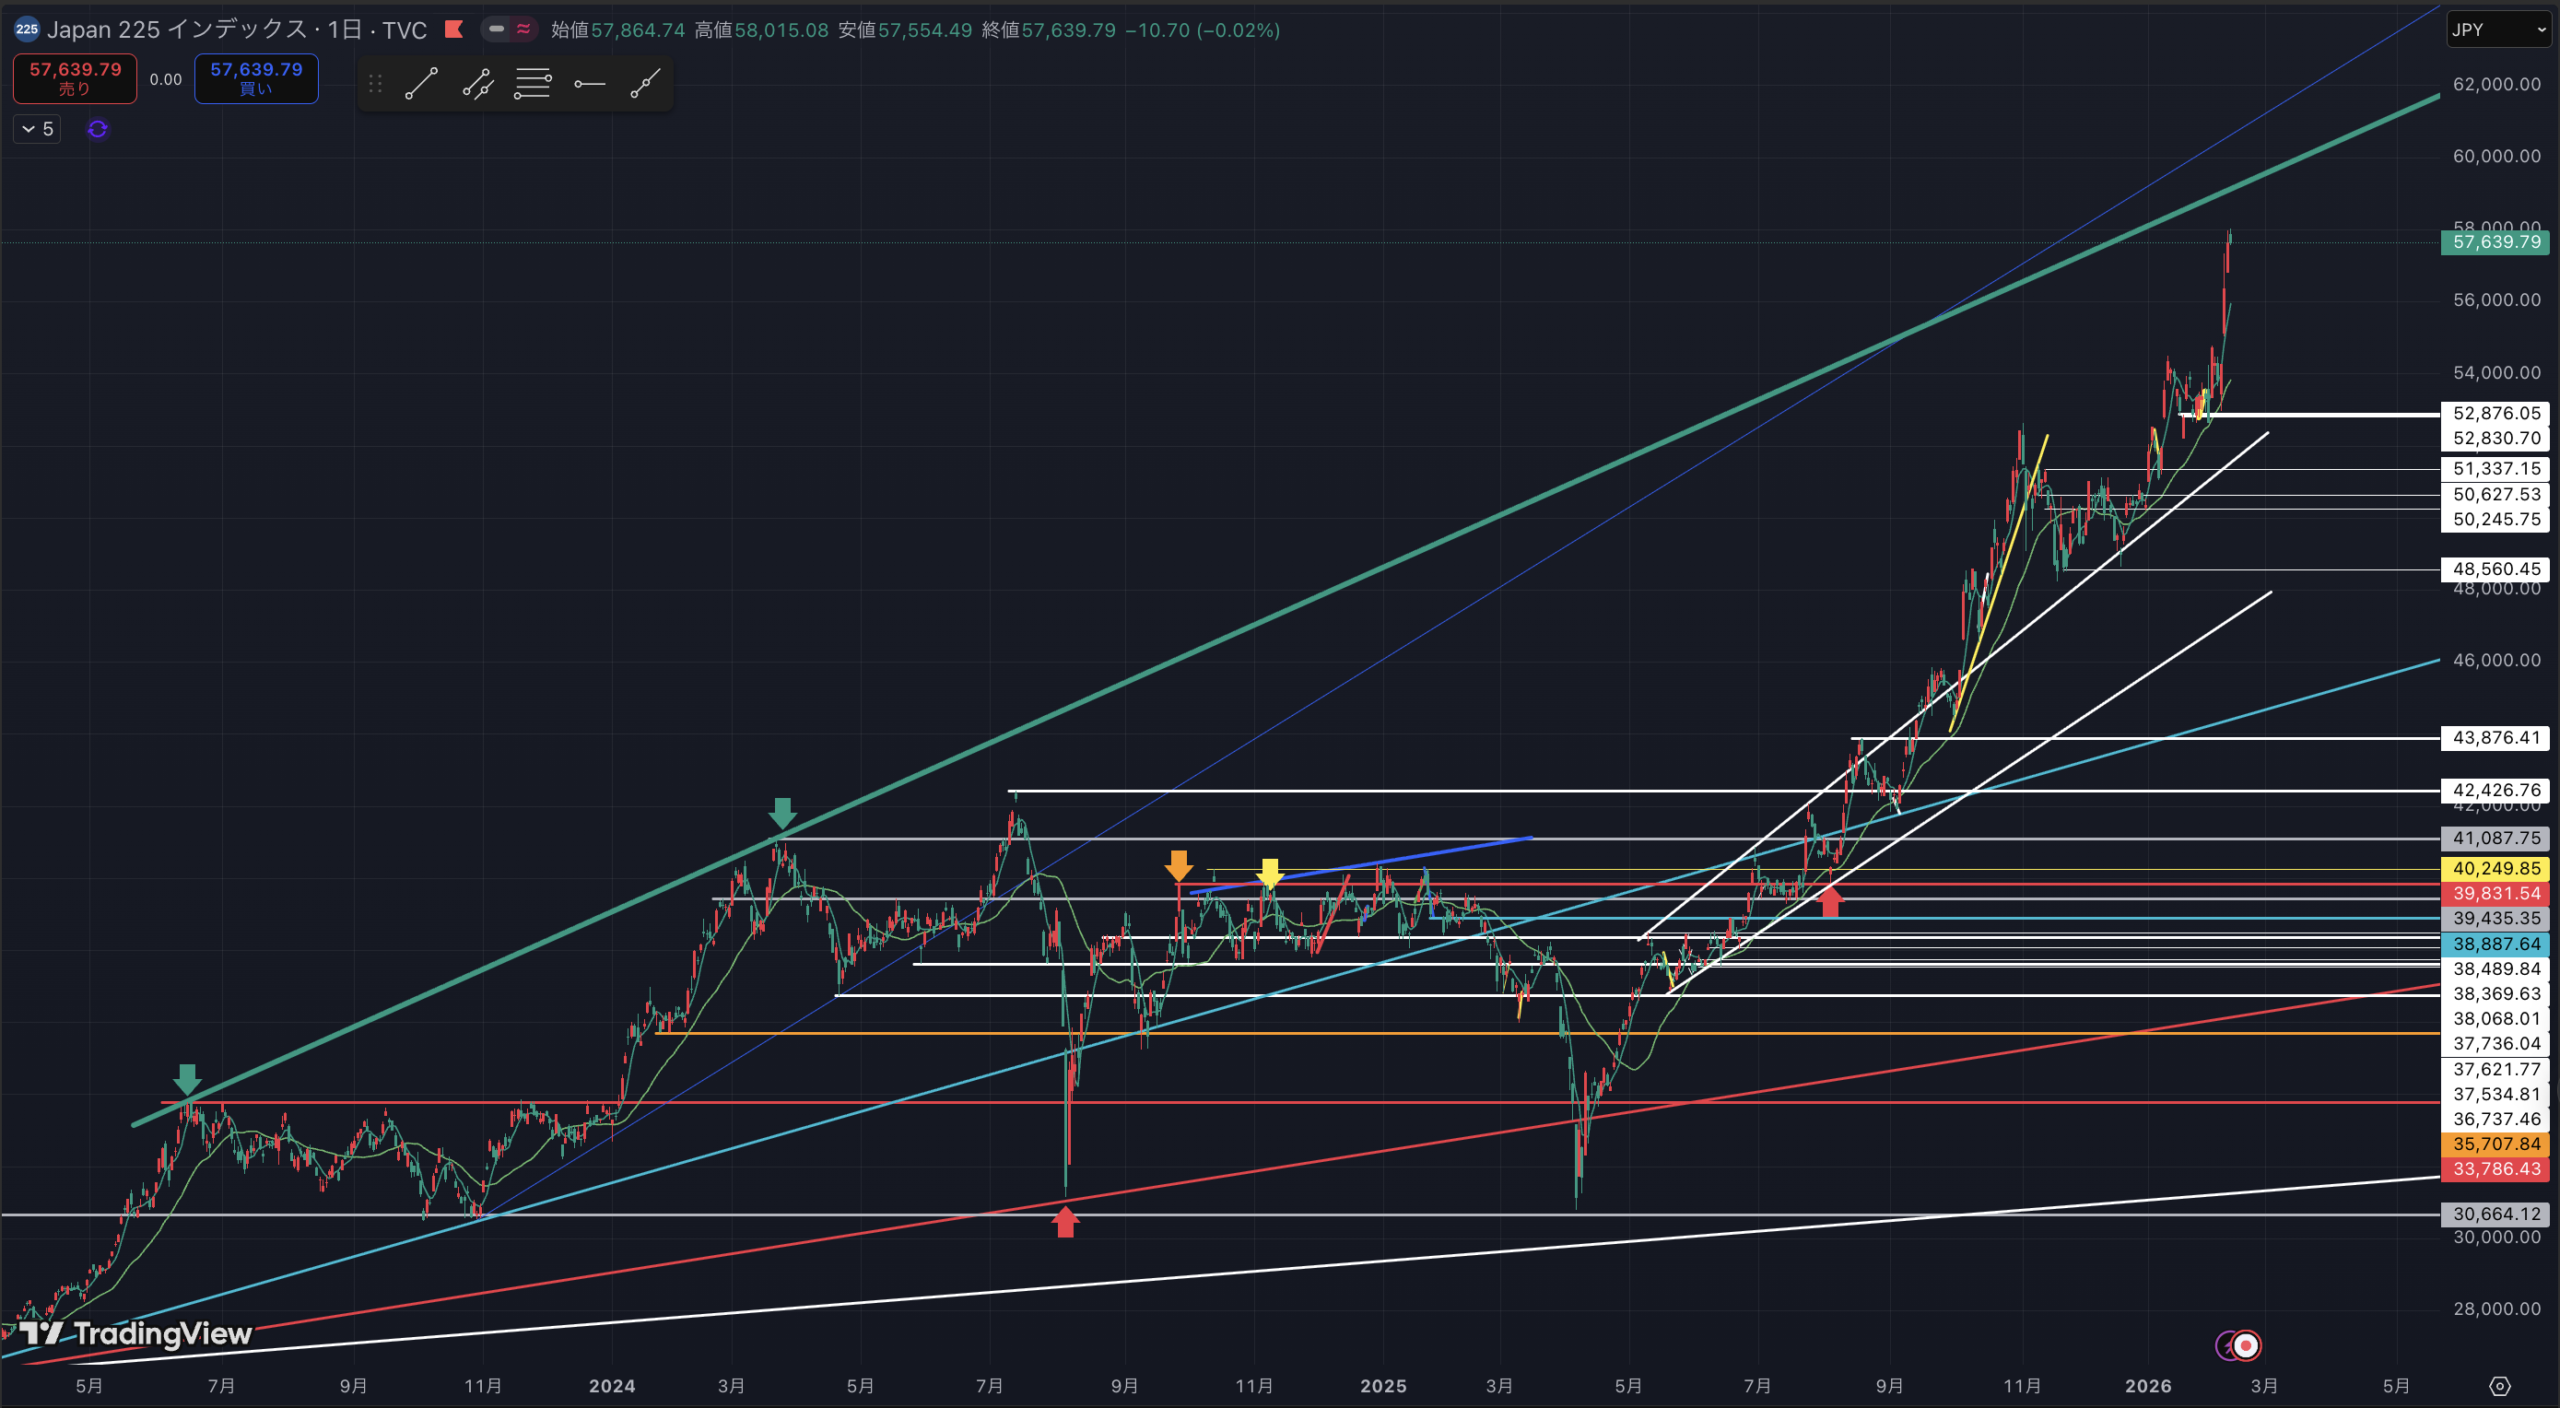Select the Horizontal Ray drawing tool
Screen dimensions: 2560x1408
(589, 84)
